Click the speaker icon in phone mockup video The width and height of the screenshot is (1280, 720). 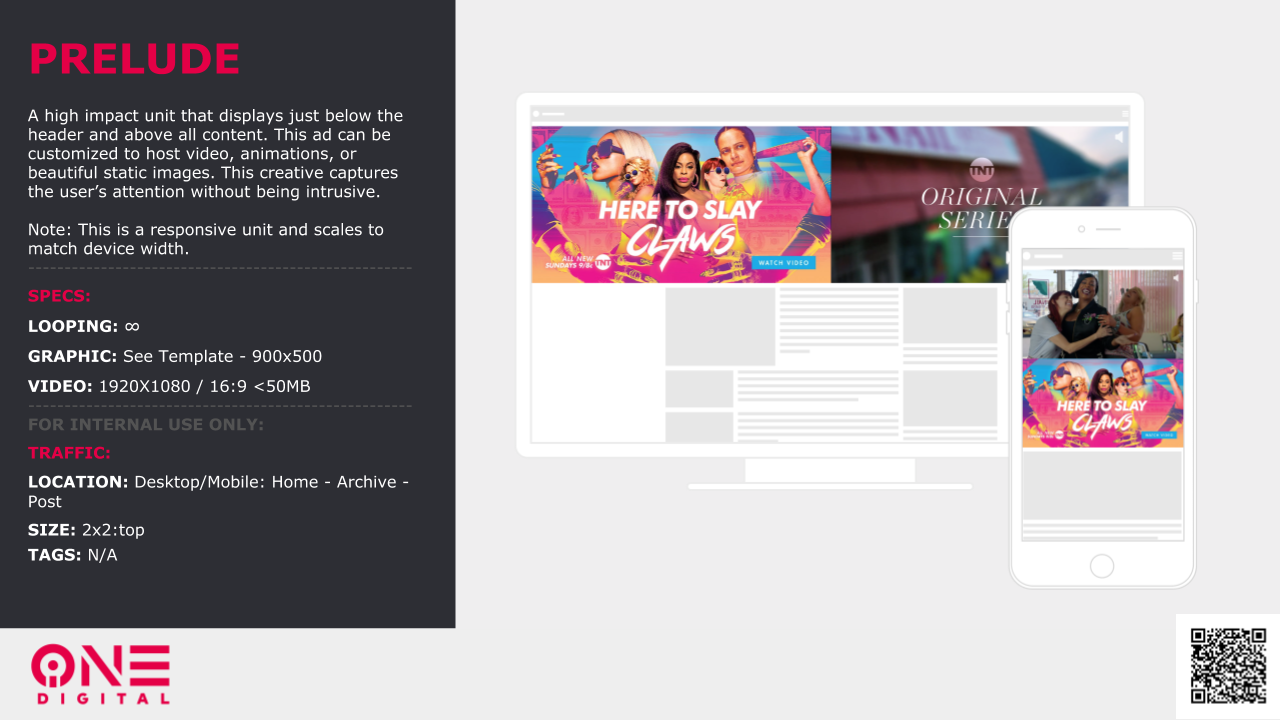coord(1175,278)
